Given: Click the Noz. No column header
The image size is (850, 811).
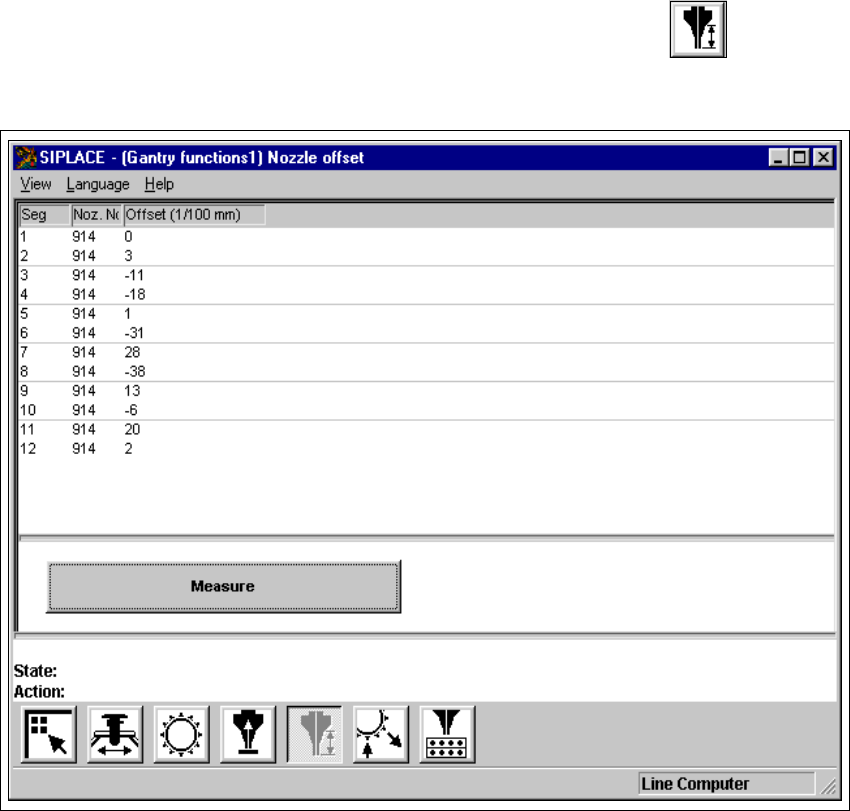Looking at the screenshot, I should pos(96,215).
